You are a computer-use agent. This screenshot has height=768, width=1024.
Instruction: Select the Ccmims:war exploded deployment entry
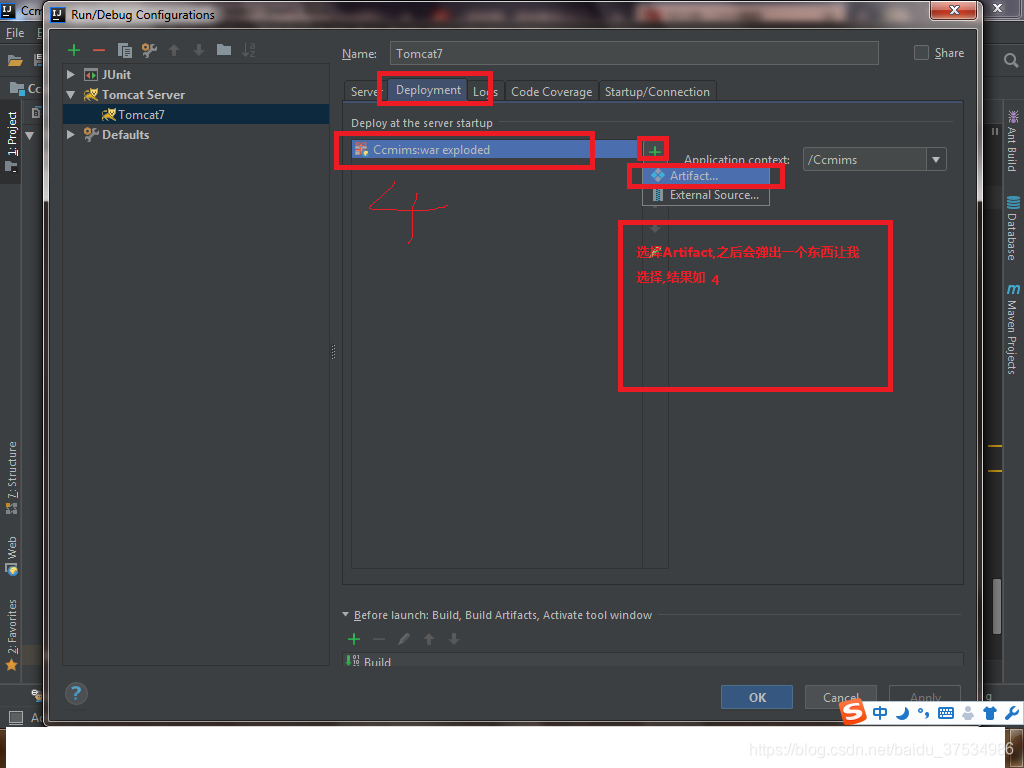pos(494,150)
